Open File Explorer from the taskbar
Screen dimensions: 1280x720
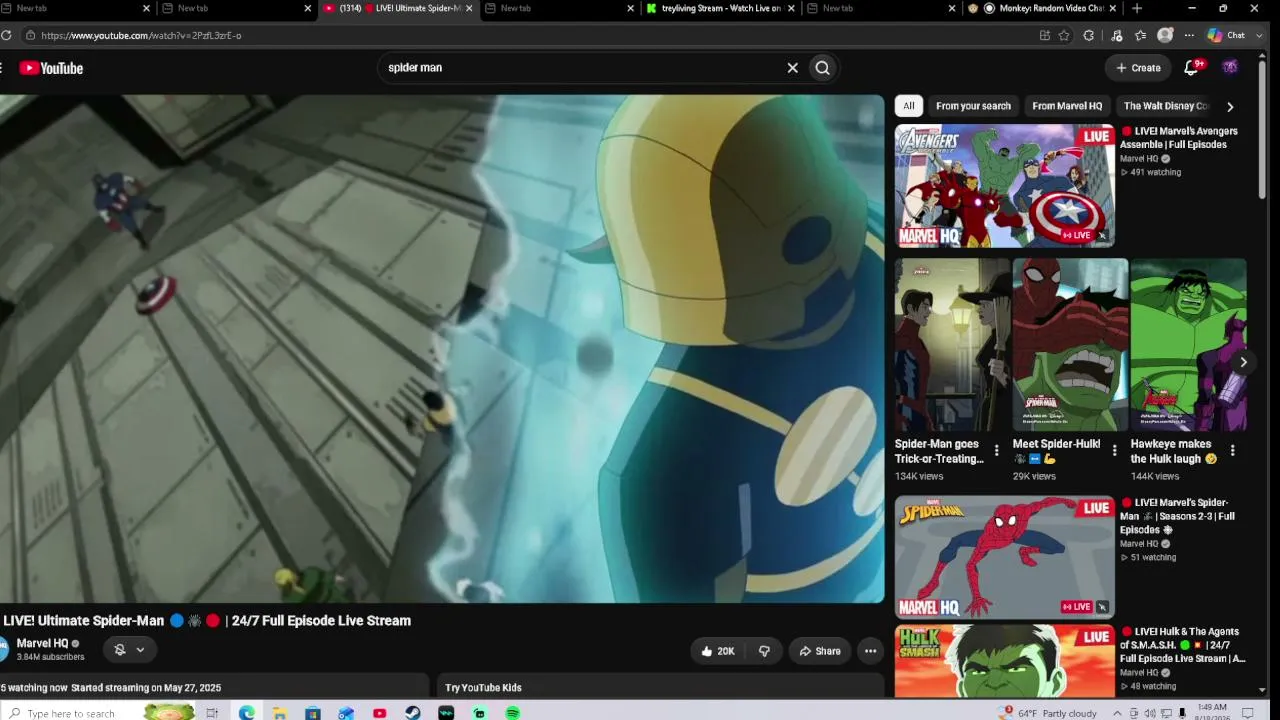tap(280, 713)
